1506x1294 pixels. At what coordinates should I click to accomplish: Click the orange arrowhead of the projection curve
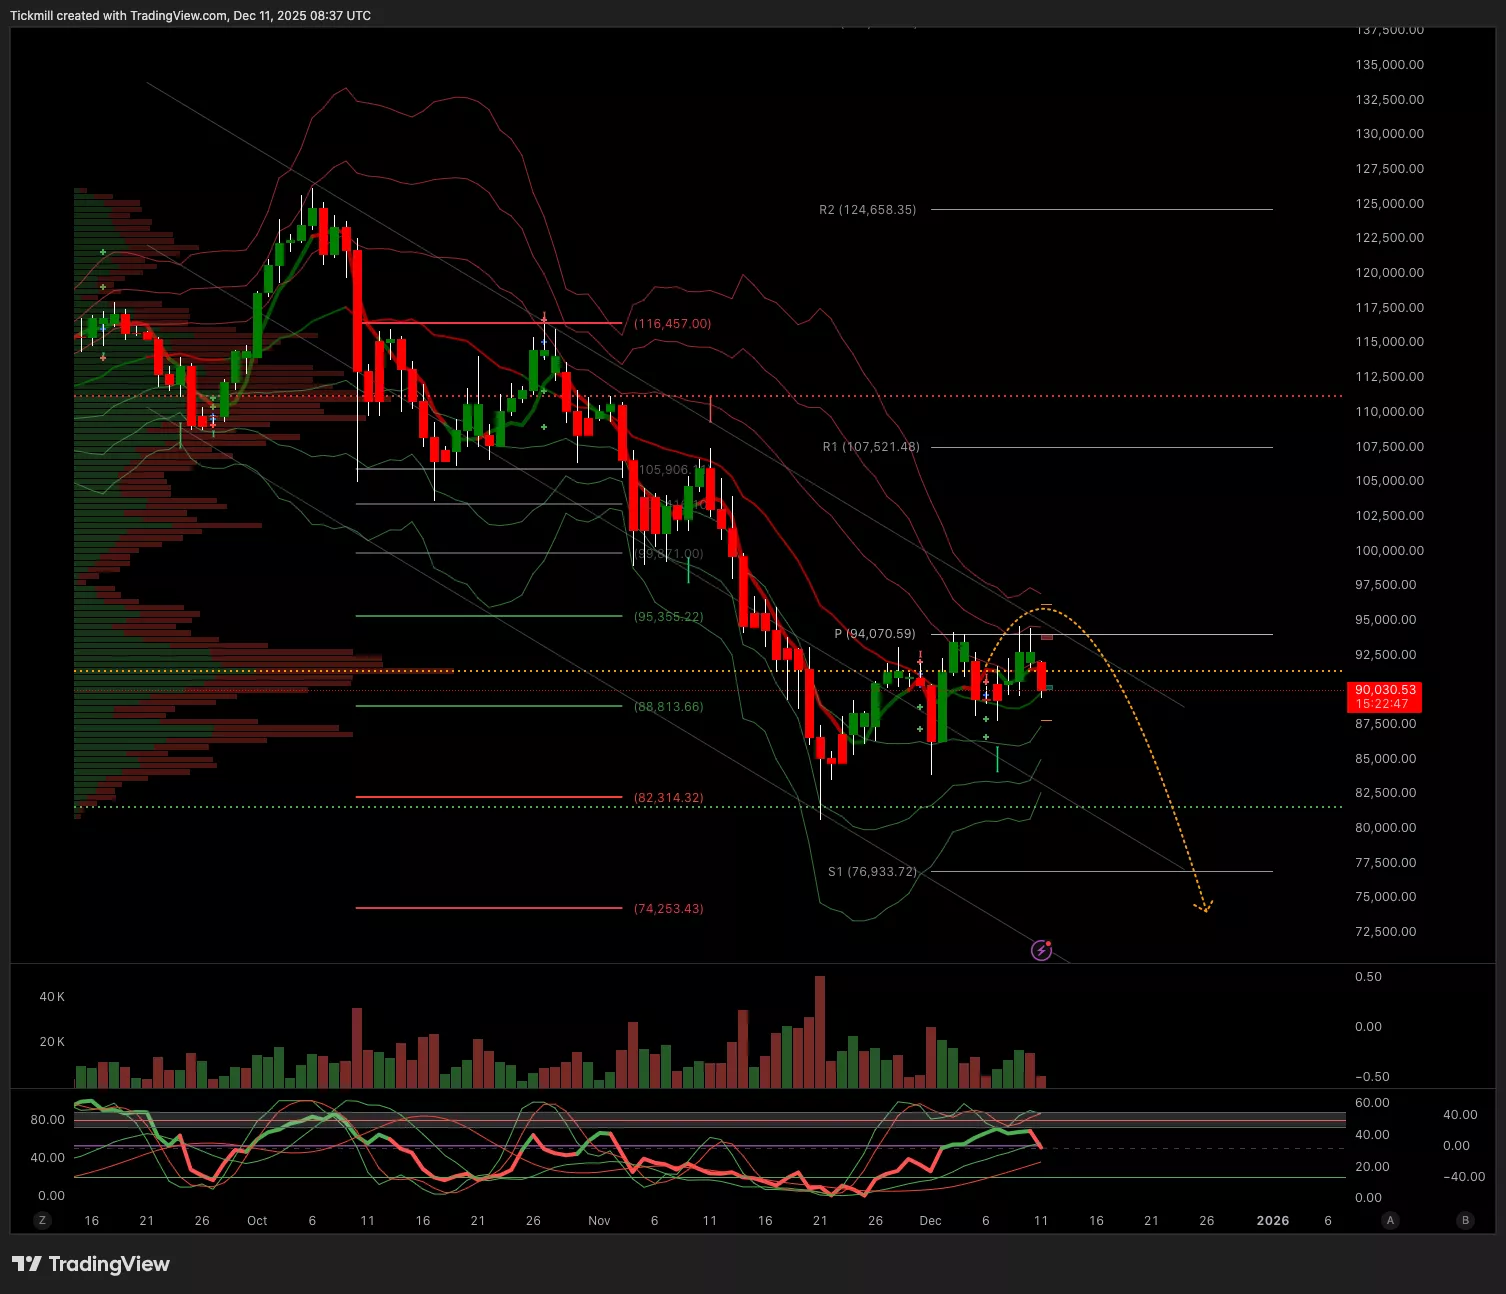1204,907
